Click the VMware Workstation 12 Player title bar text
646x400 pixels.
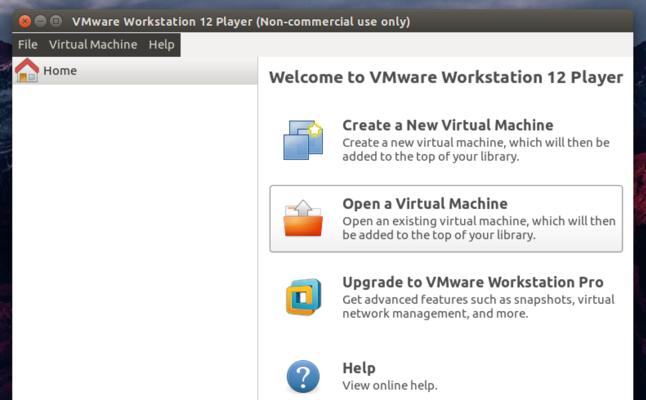tap(241, 21)
